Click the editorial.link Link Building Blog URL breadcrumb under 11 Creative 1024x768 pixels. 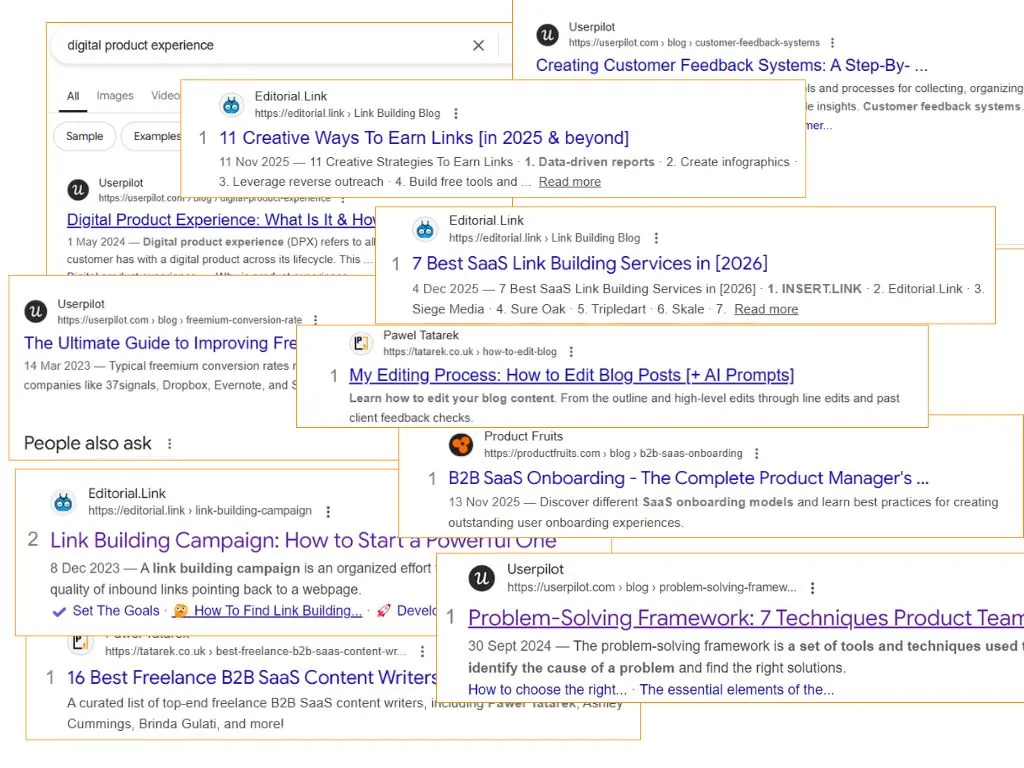[347, 113]
